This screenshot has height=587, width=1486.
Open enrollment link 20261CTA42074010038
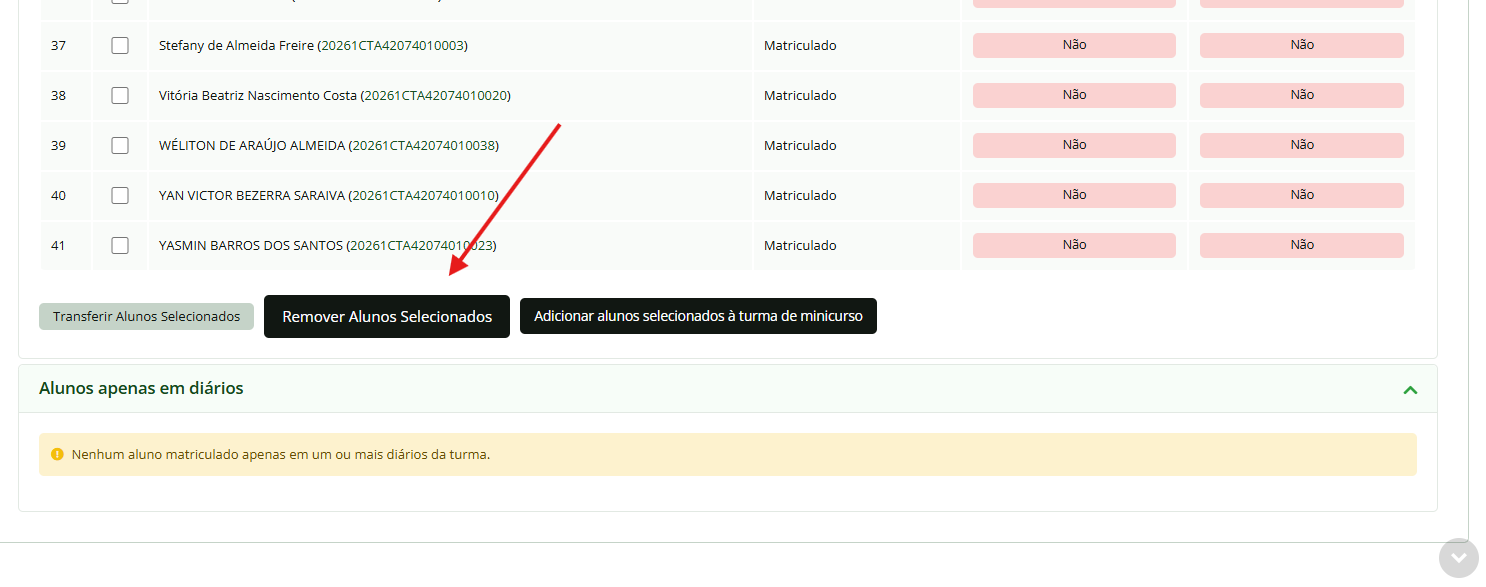point(423,145)
